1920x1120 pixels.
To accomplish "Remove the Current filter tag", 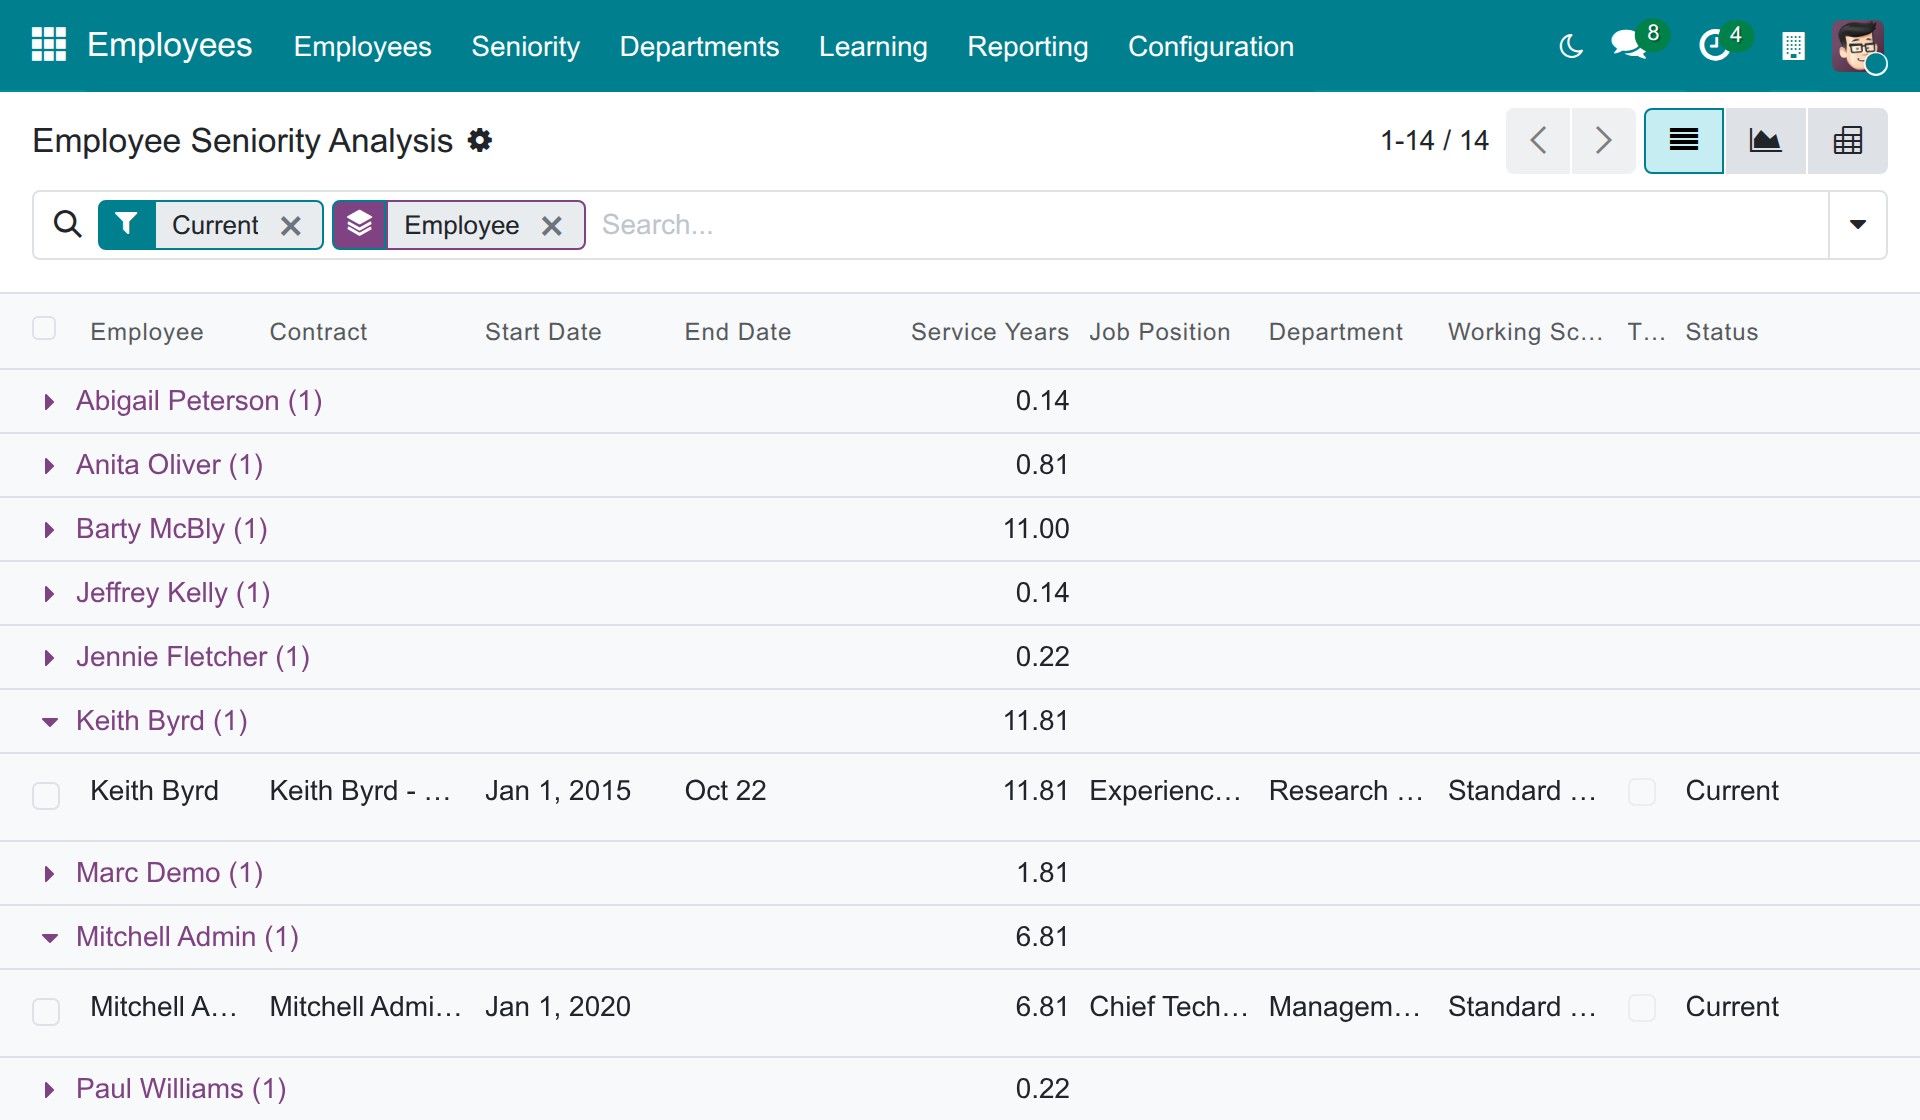I will 291,226.
